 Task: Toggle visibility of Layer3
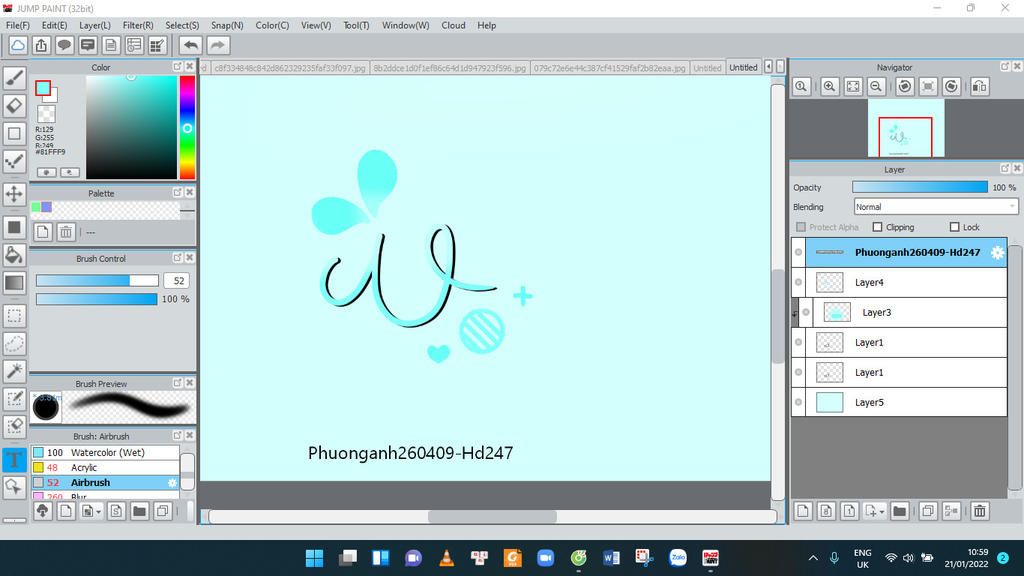806,312
